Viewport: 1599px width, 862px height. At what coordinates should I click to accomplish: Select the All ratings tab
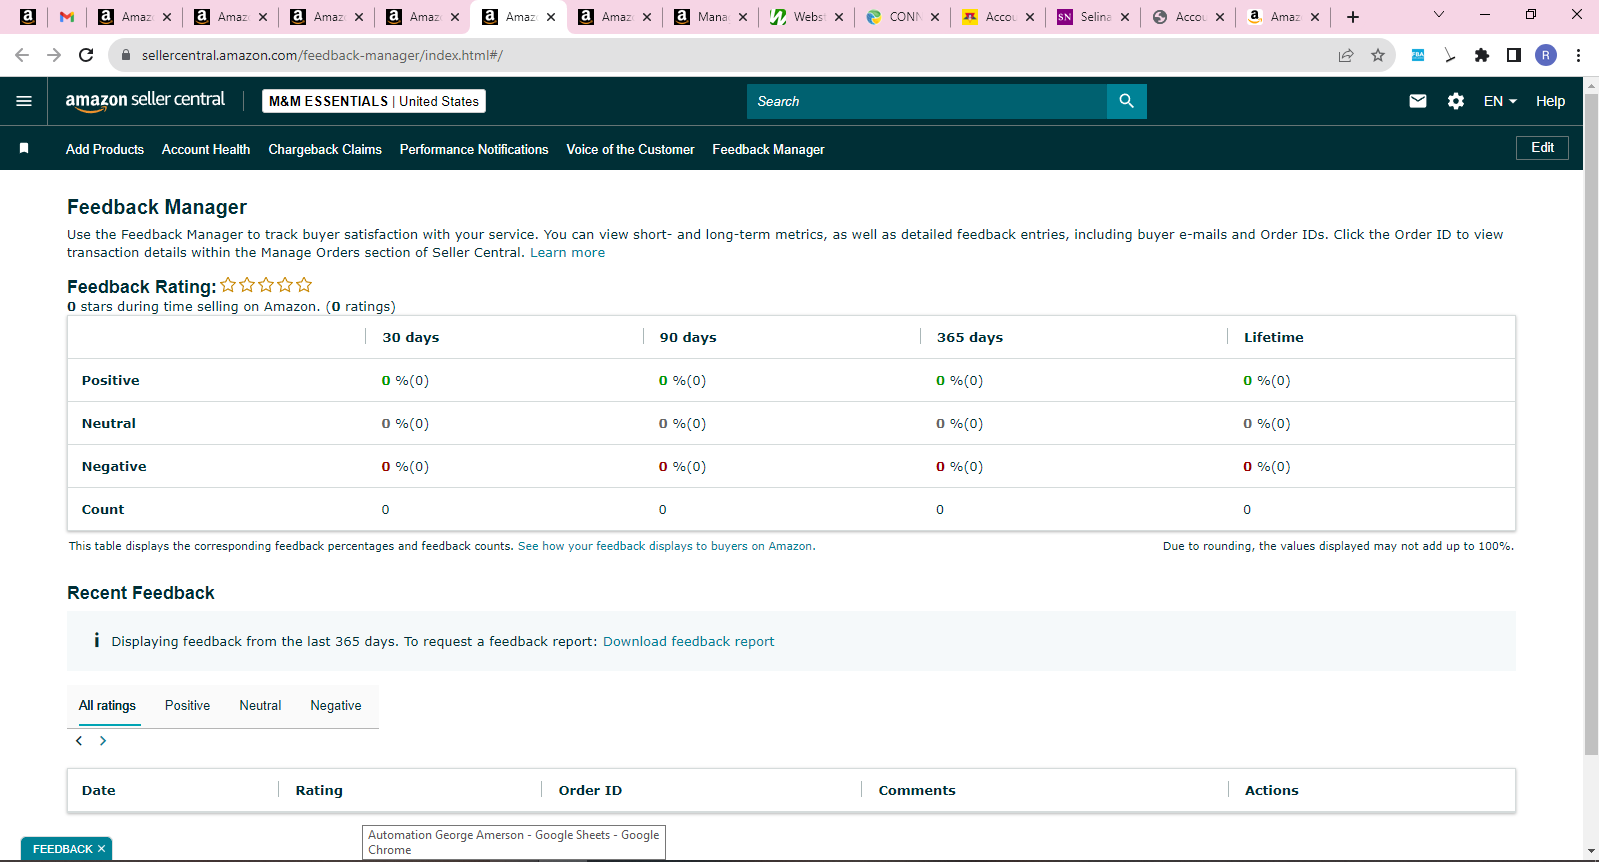(x=107, y=706)
